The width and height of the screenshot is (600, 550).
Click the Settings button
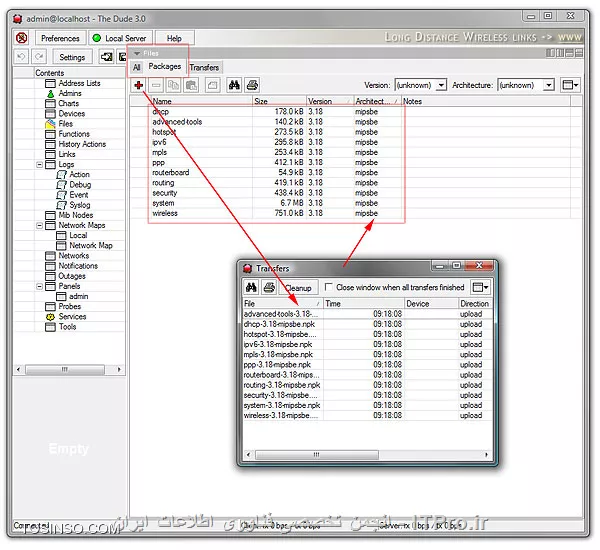[x=72, y=57]
